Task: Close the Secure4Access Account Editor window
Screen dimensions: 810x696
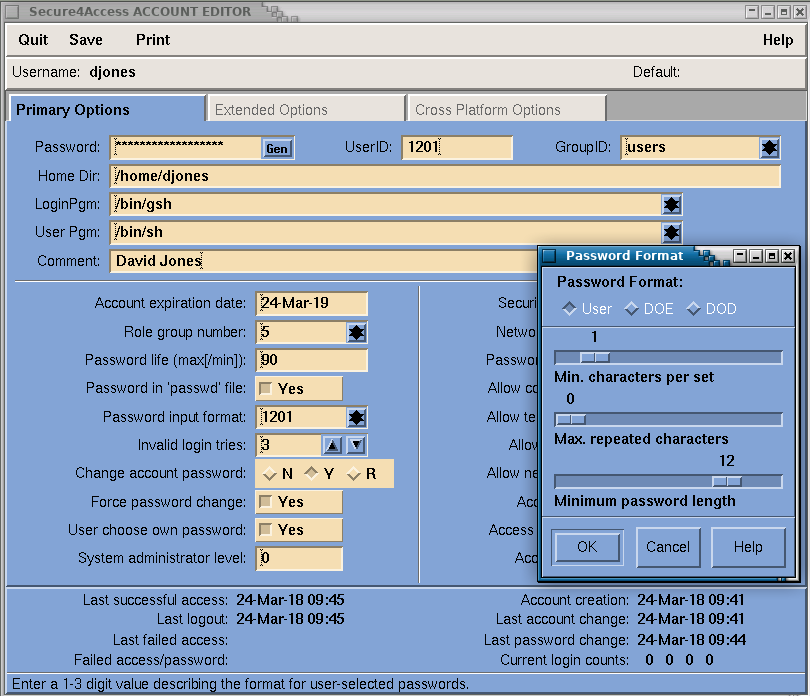Action: [x=800, y=12]
